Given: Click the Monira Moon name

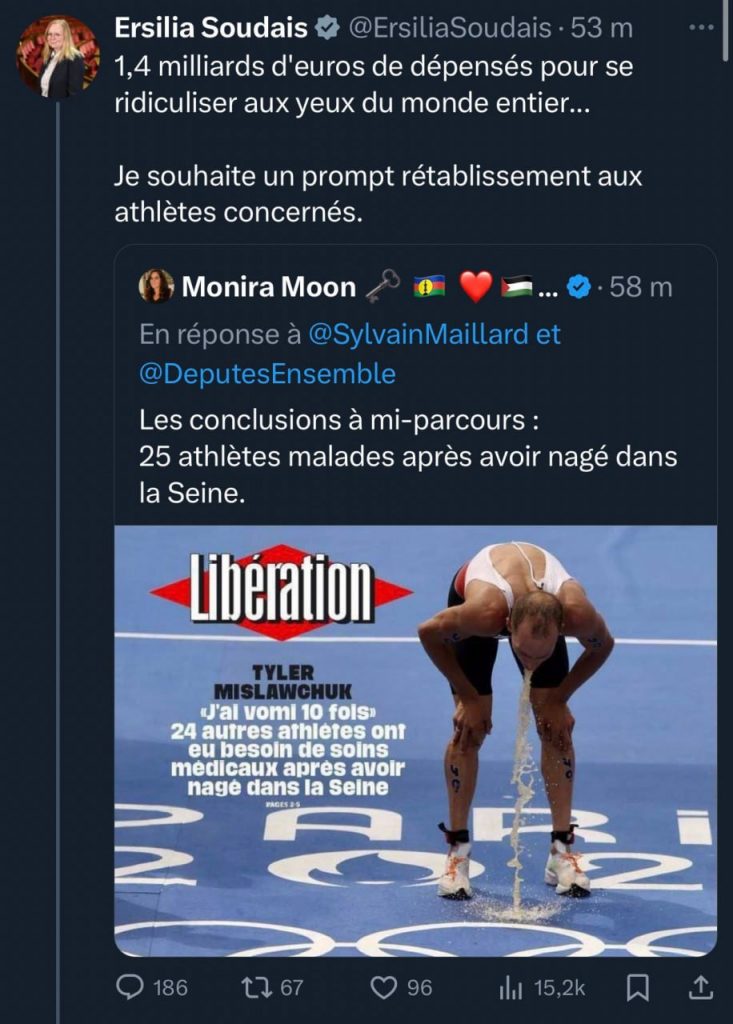Looking at the screenshot, I should (269, 287).
